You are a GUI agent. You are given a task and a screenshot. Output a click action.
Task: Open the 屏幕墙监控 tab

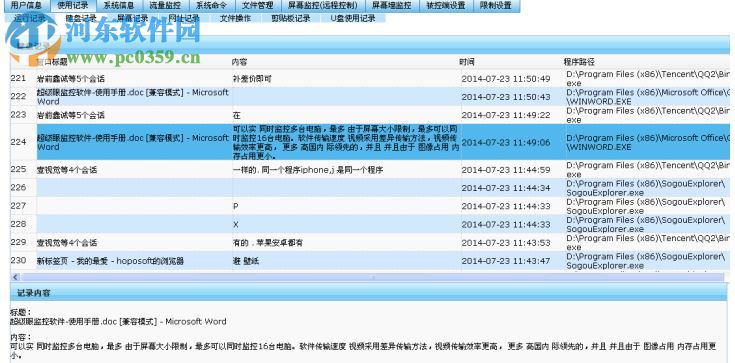392,6
